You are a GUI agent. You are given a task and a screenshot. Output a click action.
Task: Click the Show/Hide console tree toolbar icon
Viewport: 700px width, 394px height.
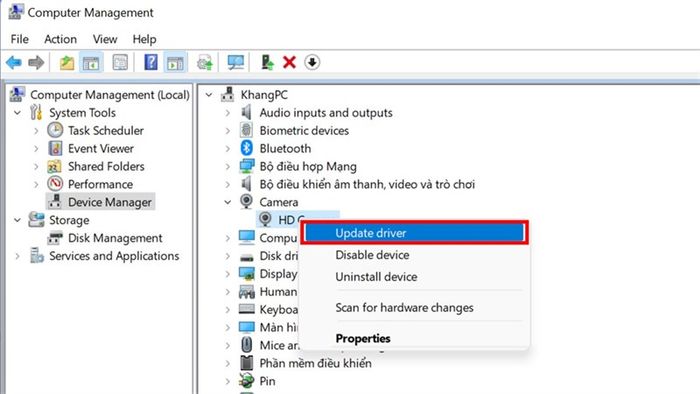pyautogui.click(x=91, y=62)
